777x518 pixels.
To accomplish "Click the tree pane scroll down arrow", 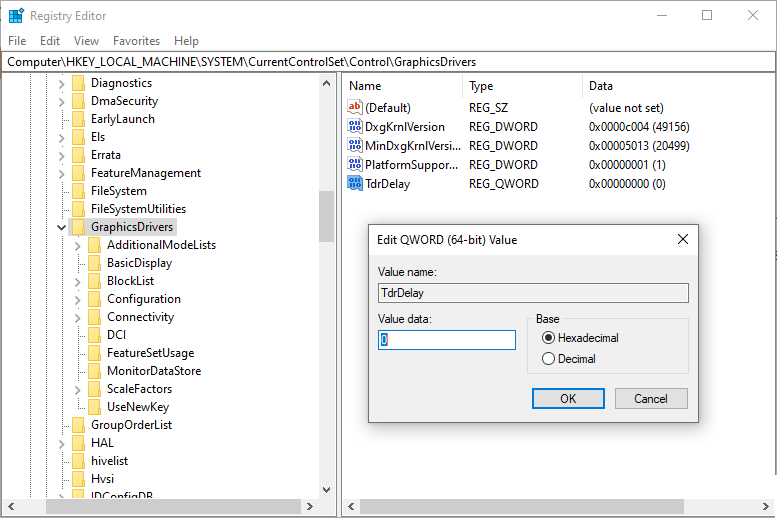I will click(326, 490).
